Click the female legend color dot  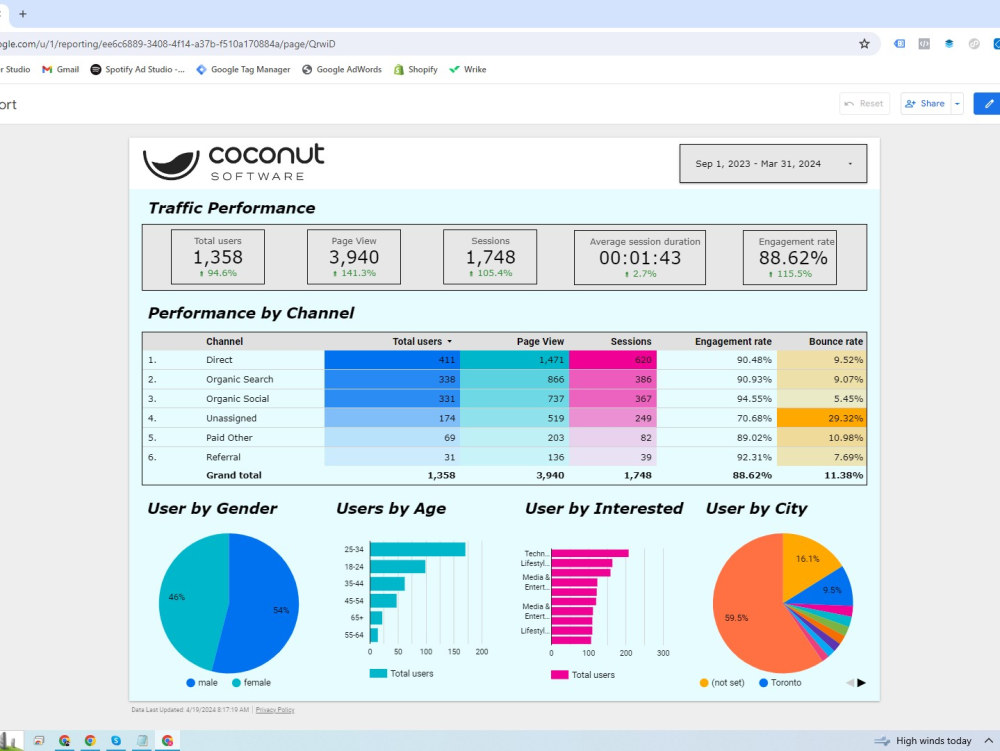237,683
